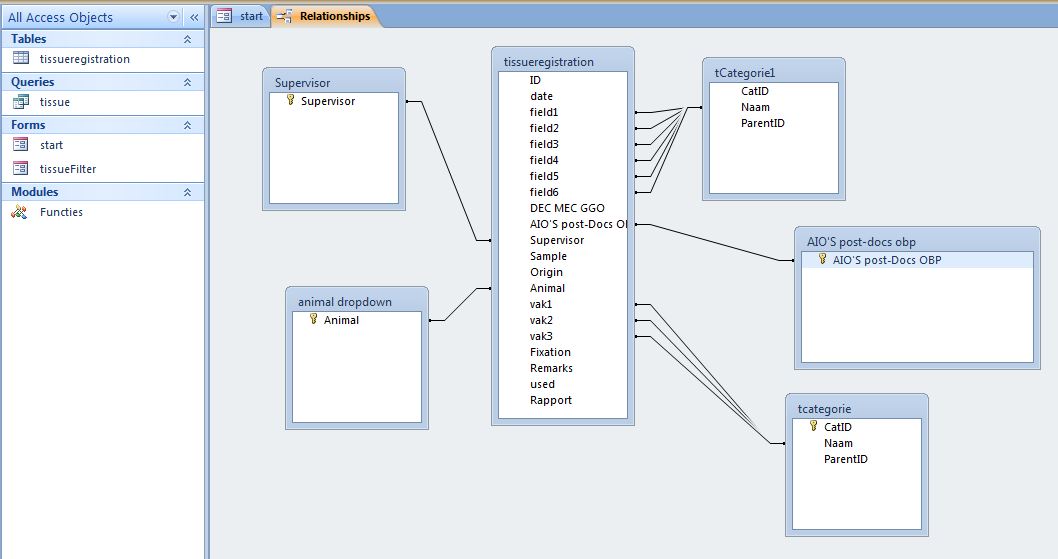Image resolution: width=1058 pixels, height=559 pixels.
Task: Collapse the Modules group
Action: click(x=188, y=192)
